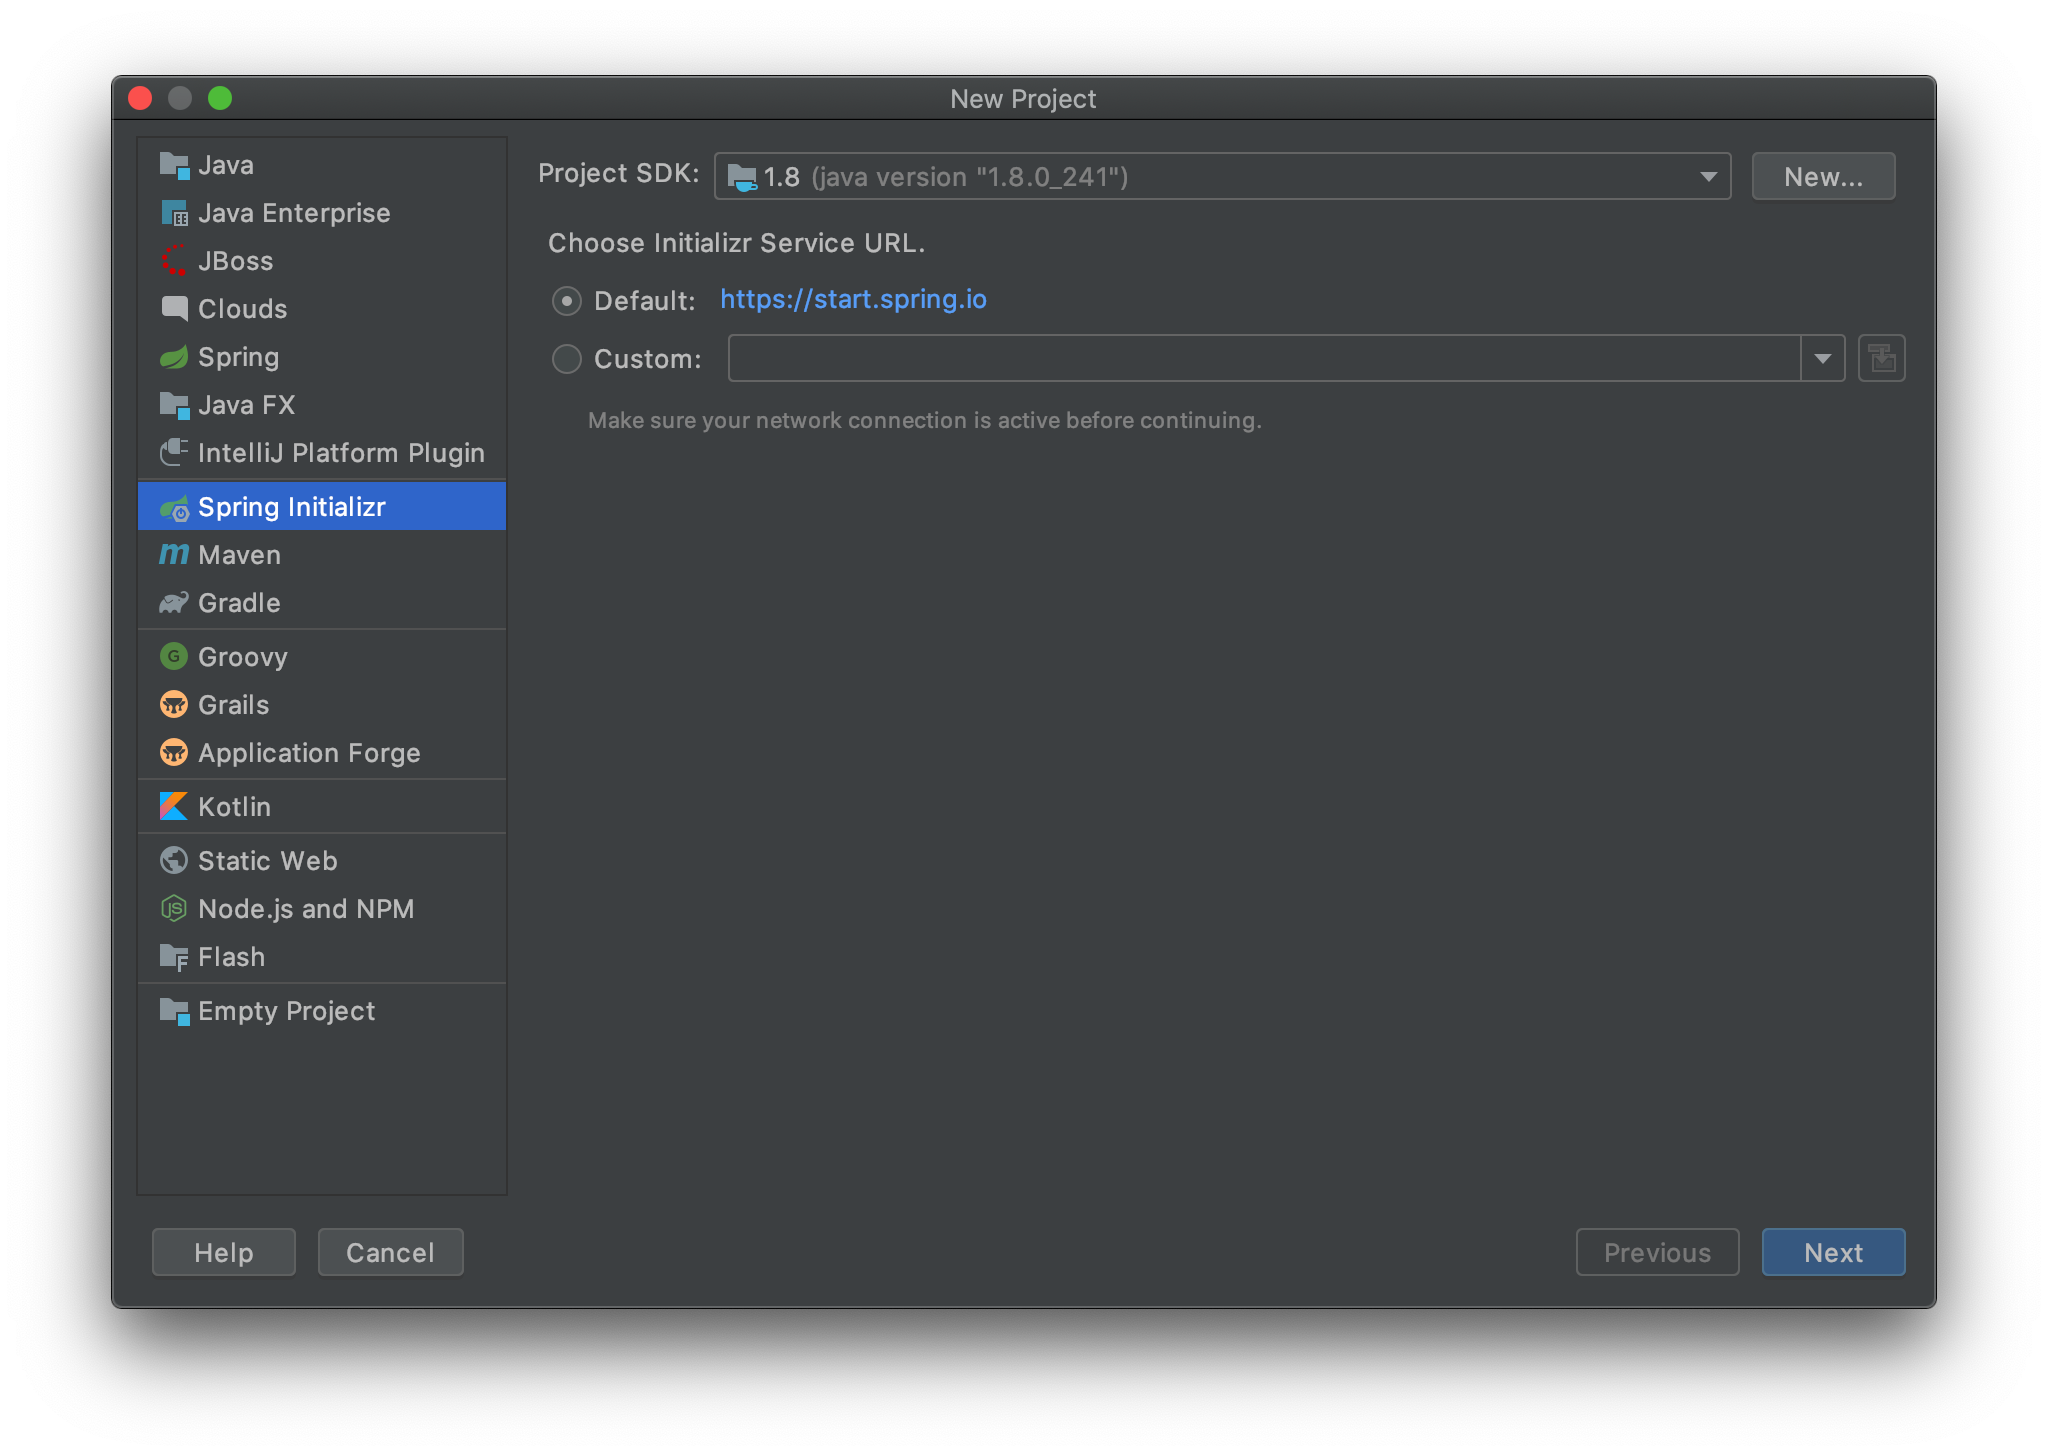The height and width of the screenshot is (1456, 2048).
Task: Select the Static Web entry
Action: coord(322,861)
